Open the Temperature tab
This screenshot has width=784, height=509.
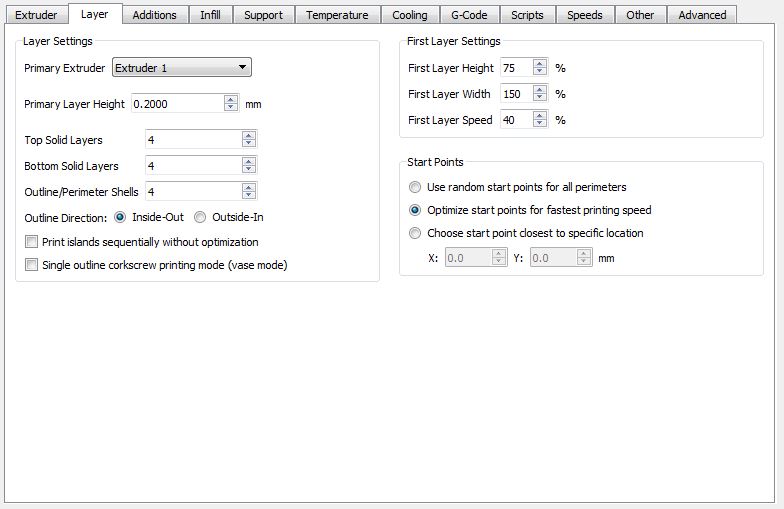[x=337, y=15]
